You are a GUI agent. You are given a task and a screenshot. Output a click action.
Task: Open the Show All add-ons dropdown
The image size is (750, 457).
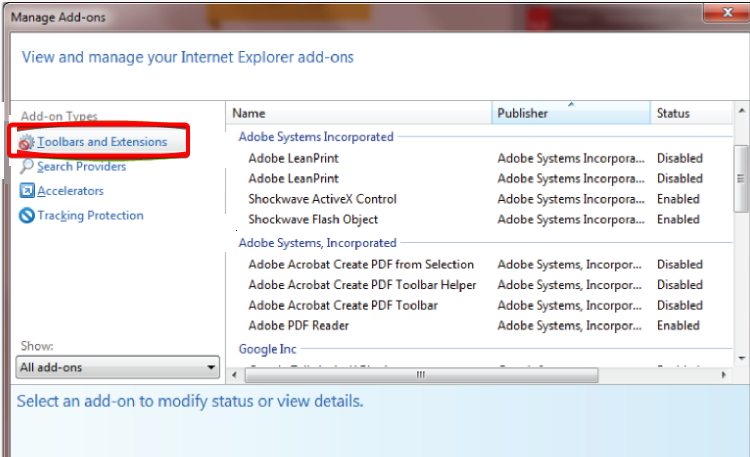click(x=118, y=368)
